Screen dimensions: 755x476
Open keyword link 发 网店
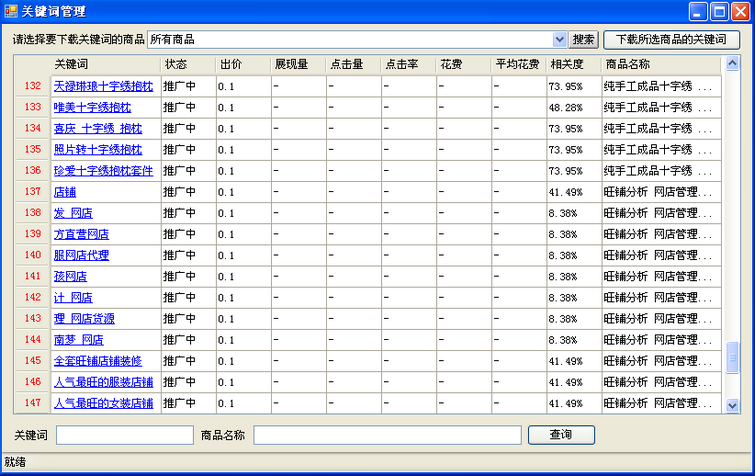pos(73,213)
